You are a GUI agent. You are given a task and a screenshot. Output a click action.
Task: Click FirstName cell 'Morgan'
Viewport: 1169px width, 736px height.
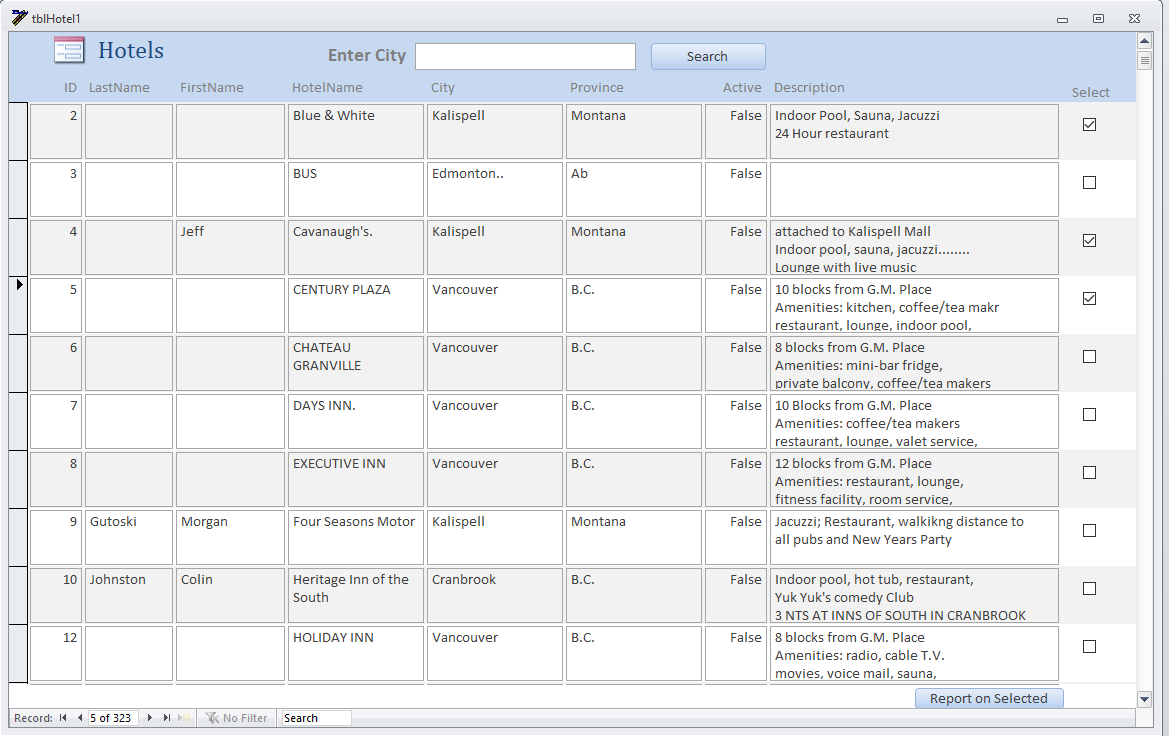(230, 538)
